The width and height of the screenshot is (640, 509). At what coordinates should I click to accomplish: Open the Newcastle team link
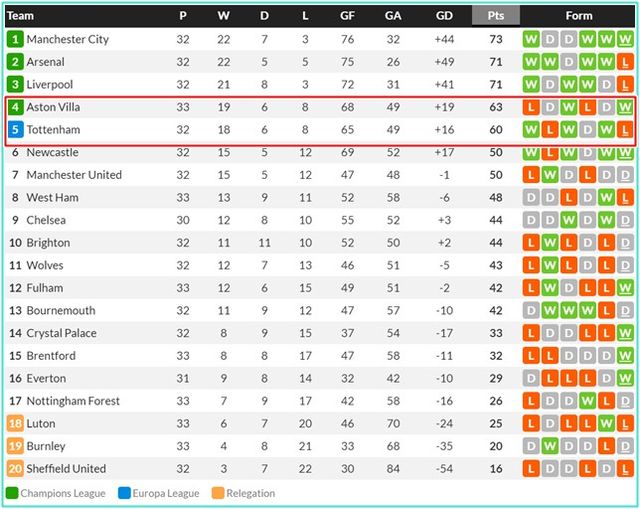coord(53,152)
